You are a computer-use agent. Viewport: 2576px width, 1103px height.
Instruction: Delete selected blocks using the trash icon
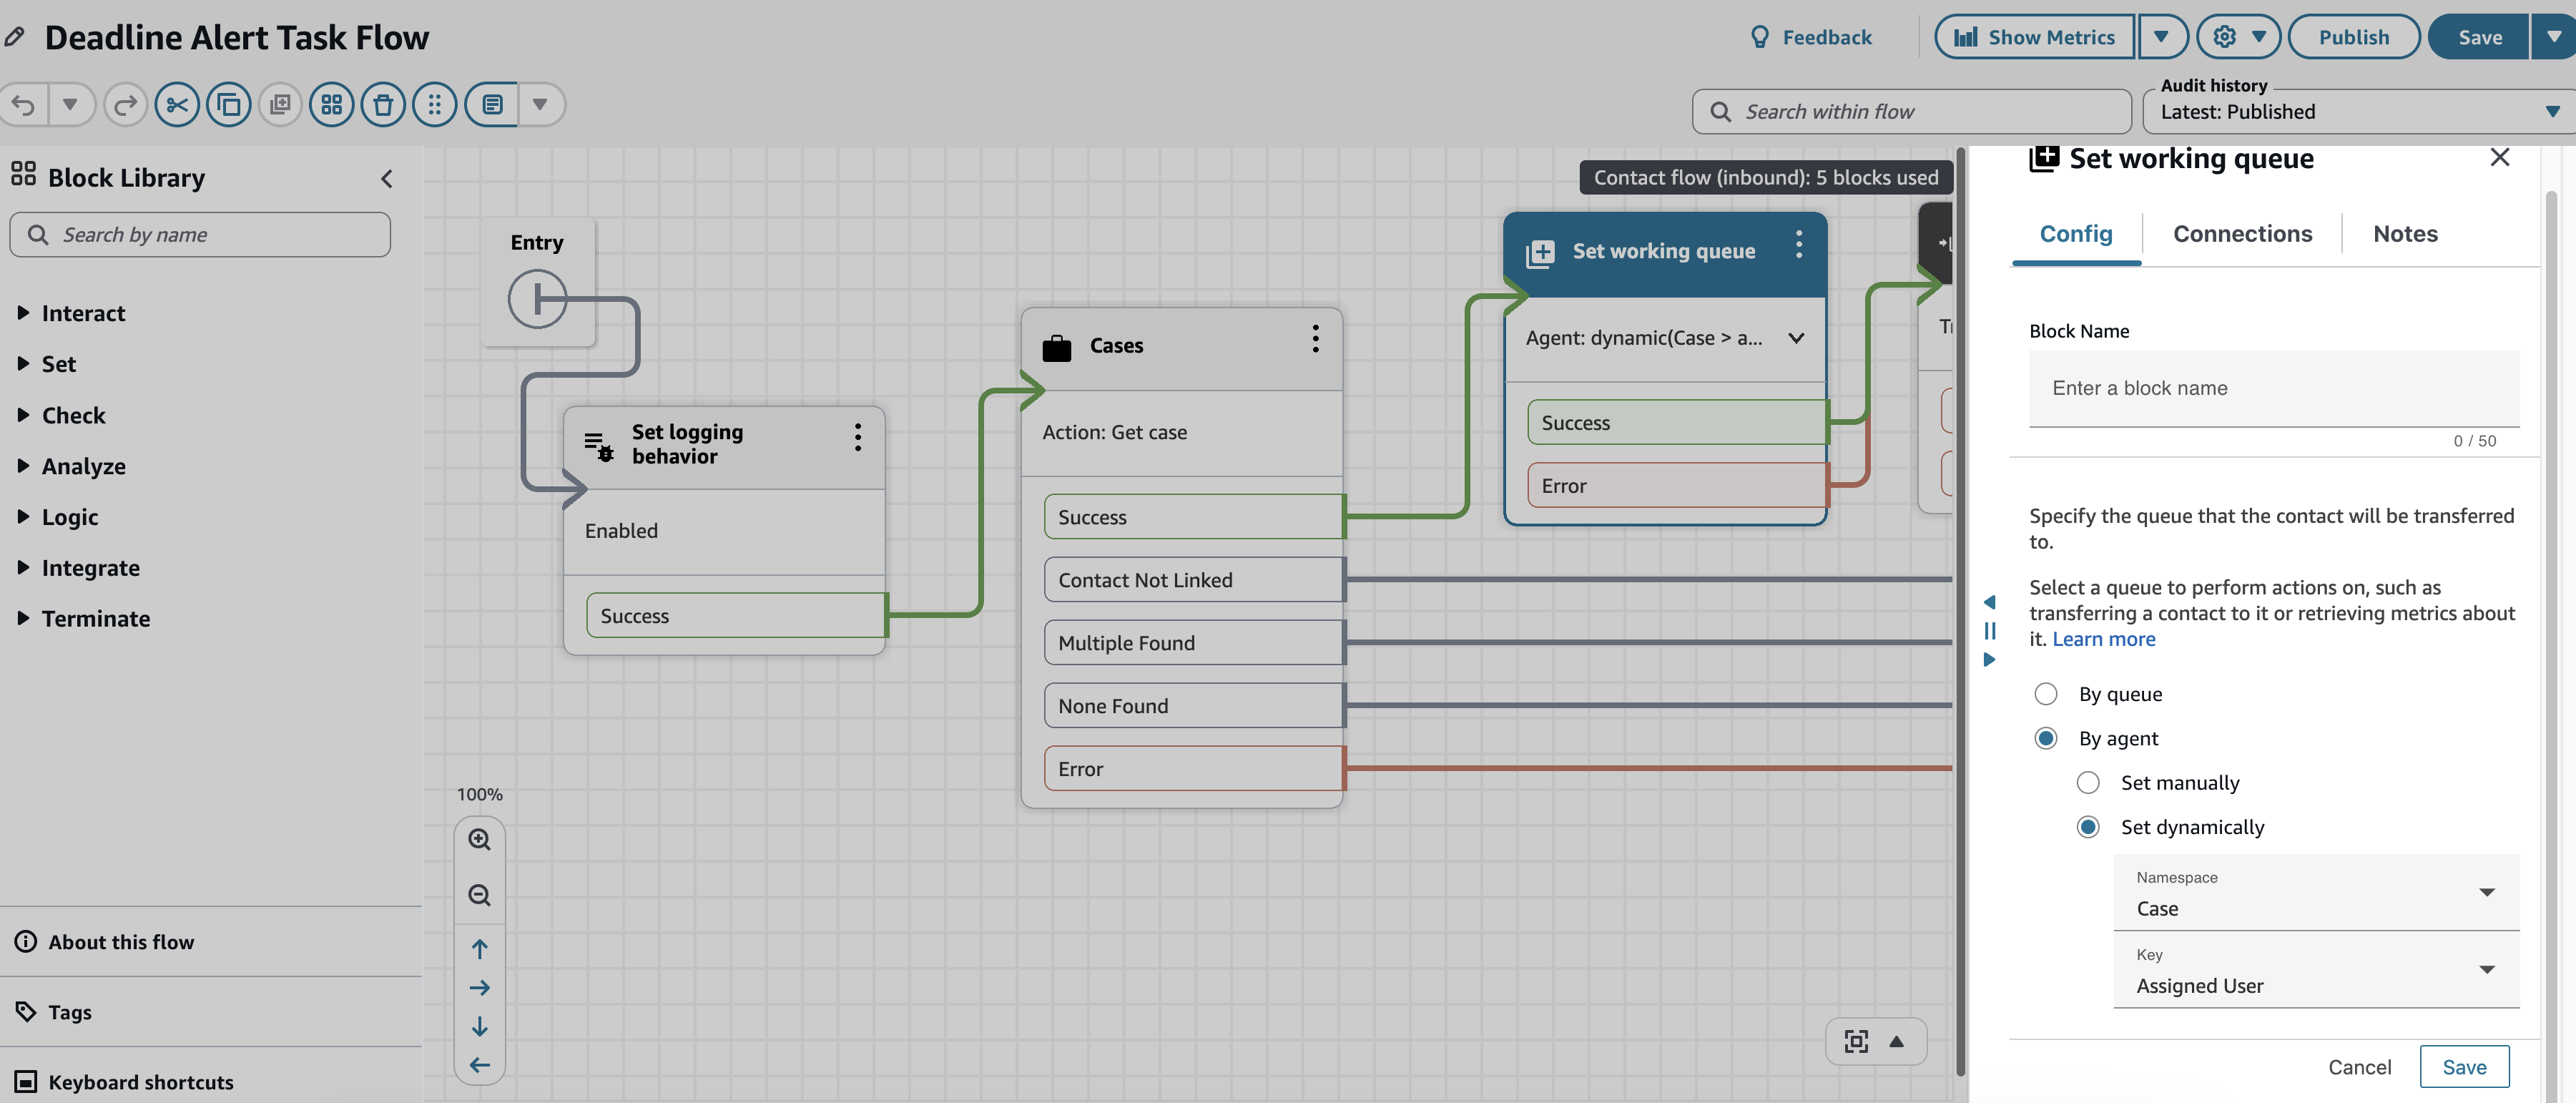tap(383, 103)
